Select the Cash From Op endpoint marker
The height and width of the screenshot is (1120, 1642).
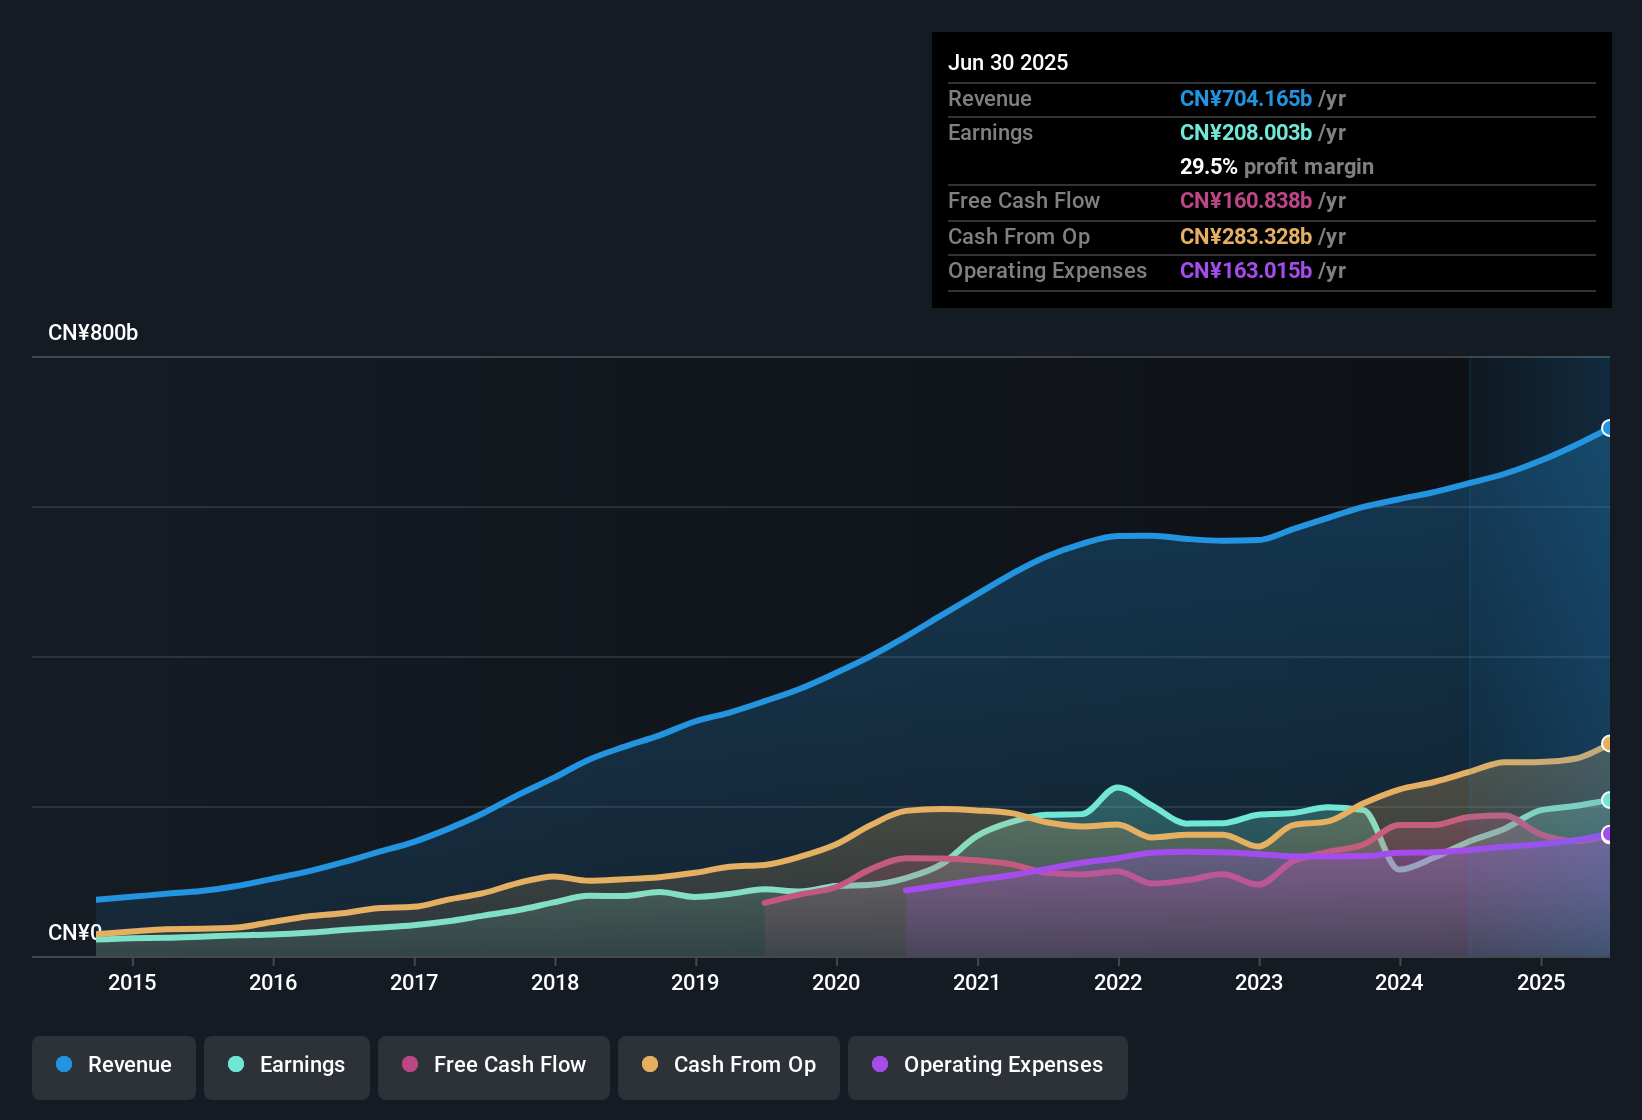pyautogui.click(x=1607, y=744)
